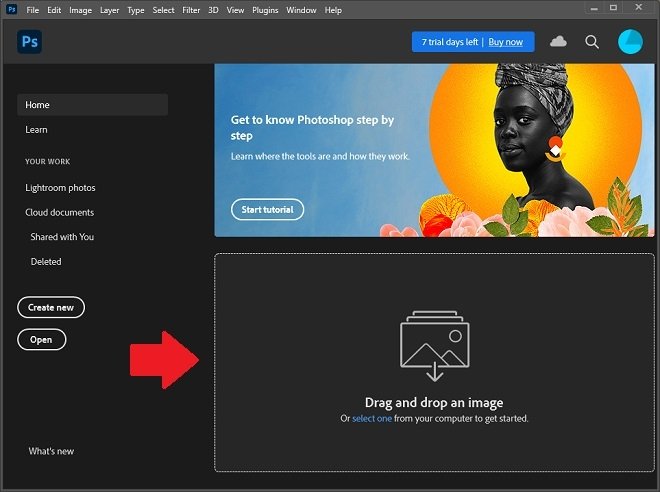The height and width of the screenshot is (492, 660).
Task: Open Cloud documents
Action: pyautogui.click(x=59, y=213)
